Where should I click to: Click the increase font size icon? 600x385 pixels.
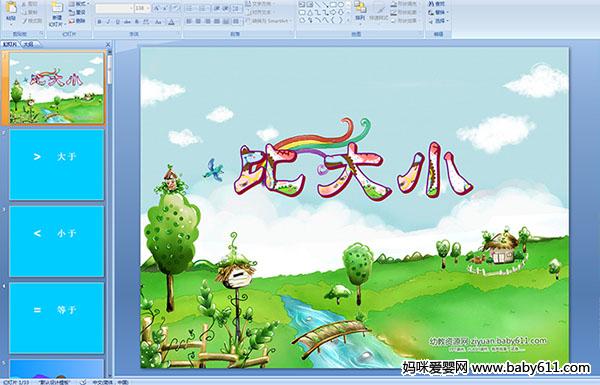click(x=157, y=8)
